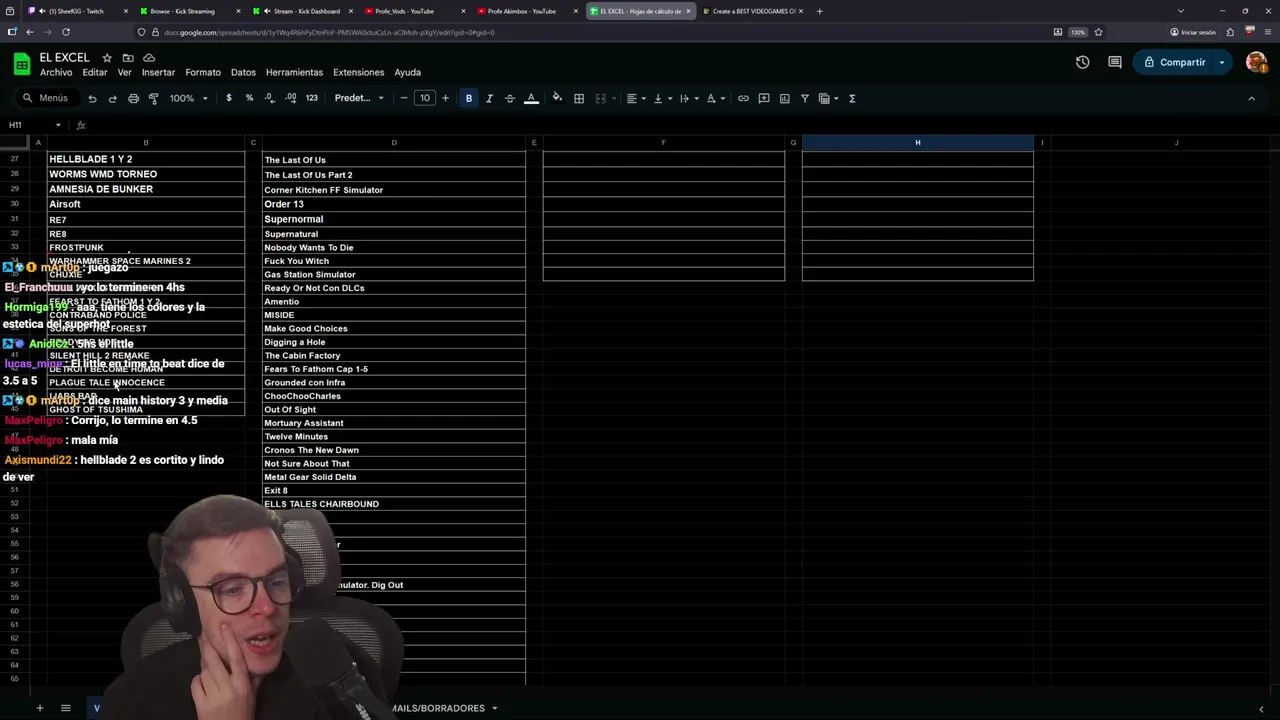The height and width of the screenshot is (720, 1280).
Task: Click the Iniciar sesión button
Action: coord(1192,32)
